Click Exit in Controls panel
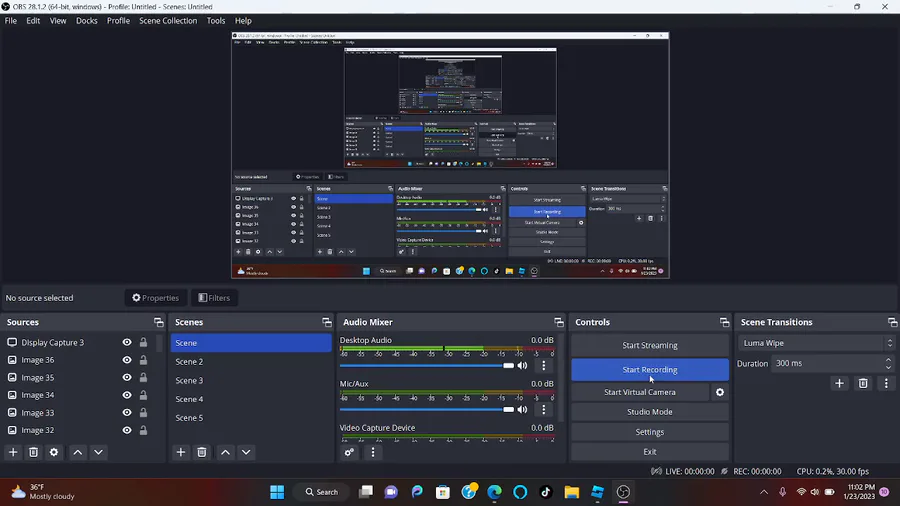 (x=650, y=452)
